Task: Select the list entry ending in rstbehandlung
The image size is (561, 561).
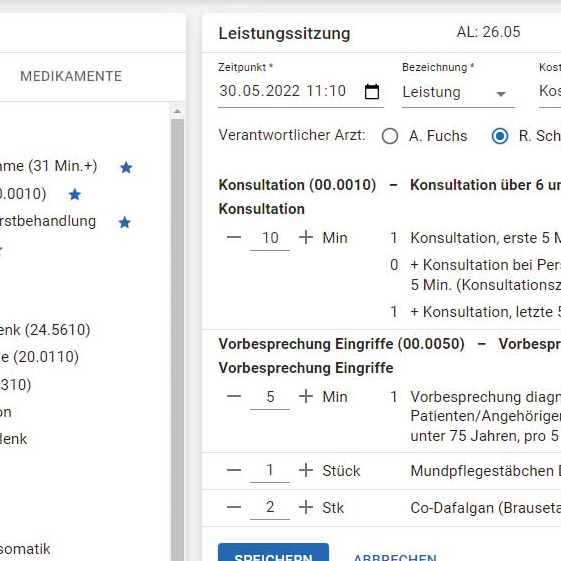Action: click(48, 221)
